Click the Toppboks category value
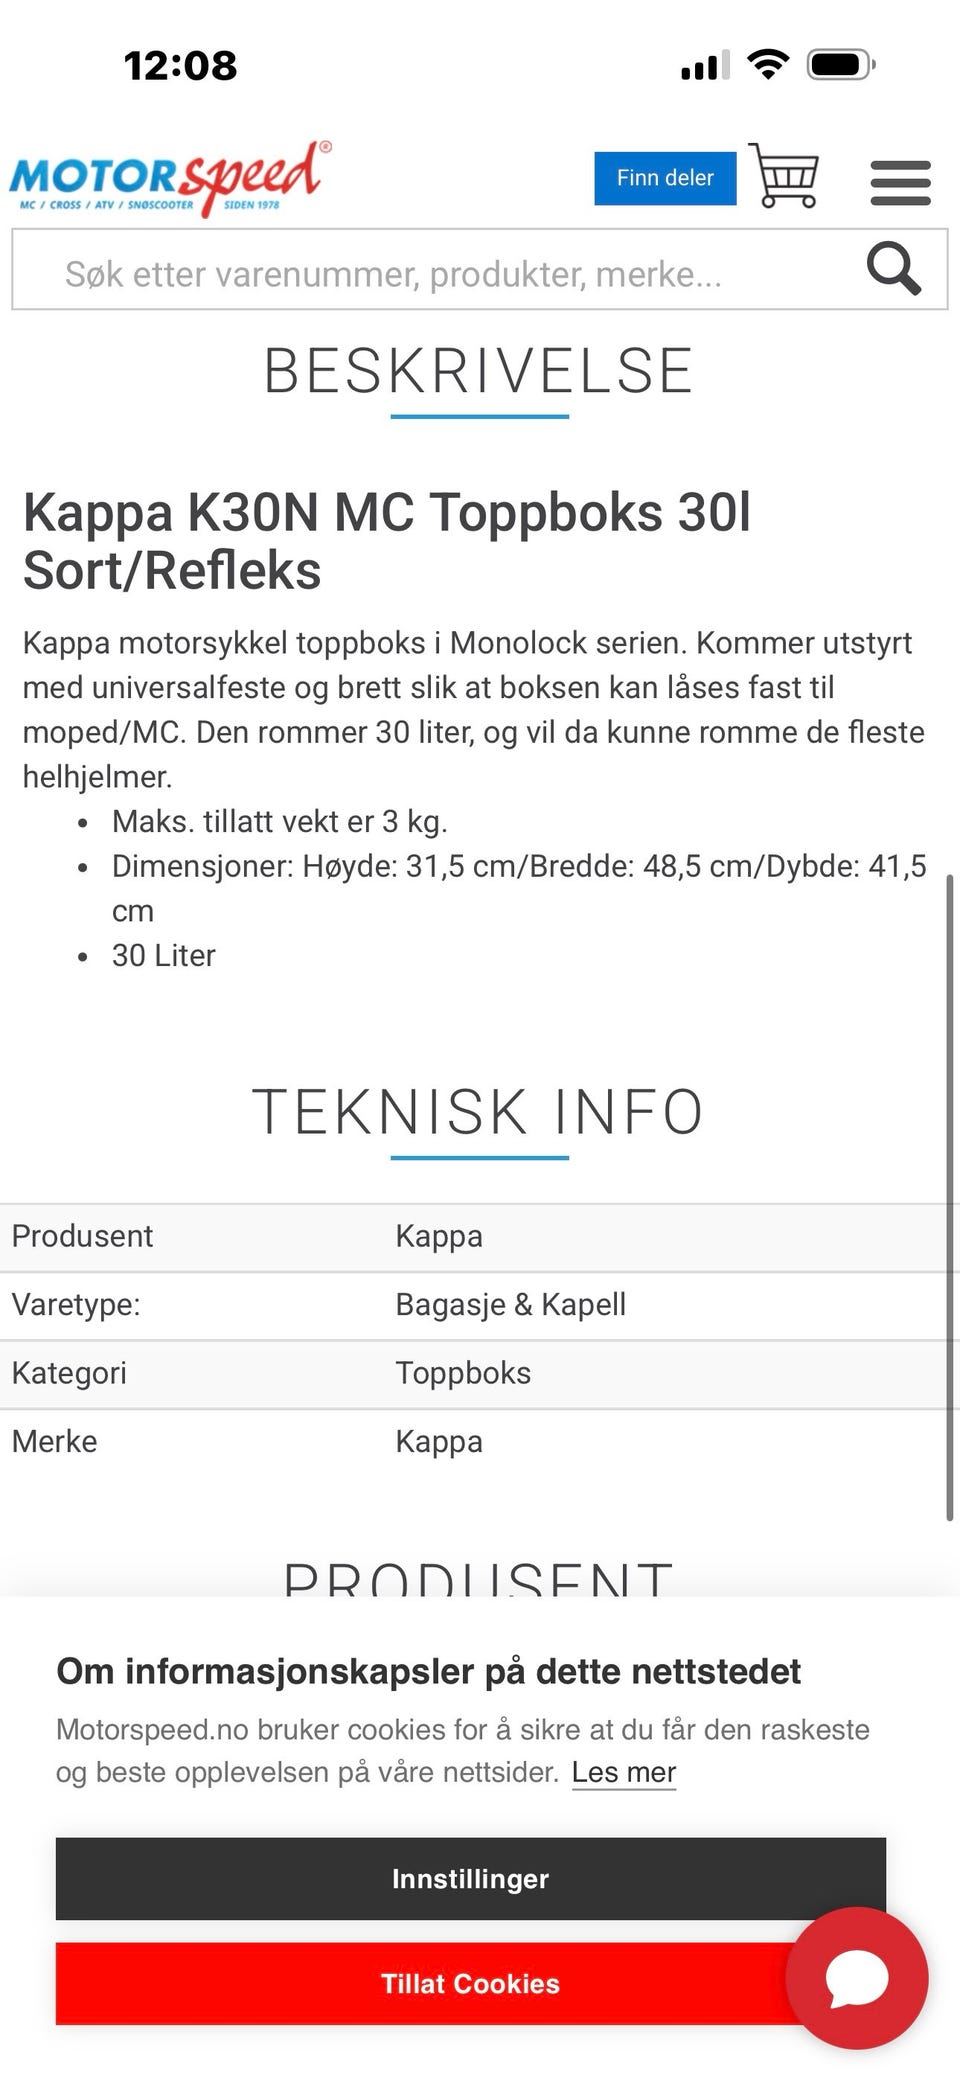 click(x=463, y=1373)
